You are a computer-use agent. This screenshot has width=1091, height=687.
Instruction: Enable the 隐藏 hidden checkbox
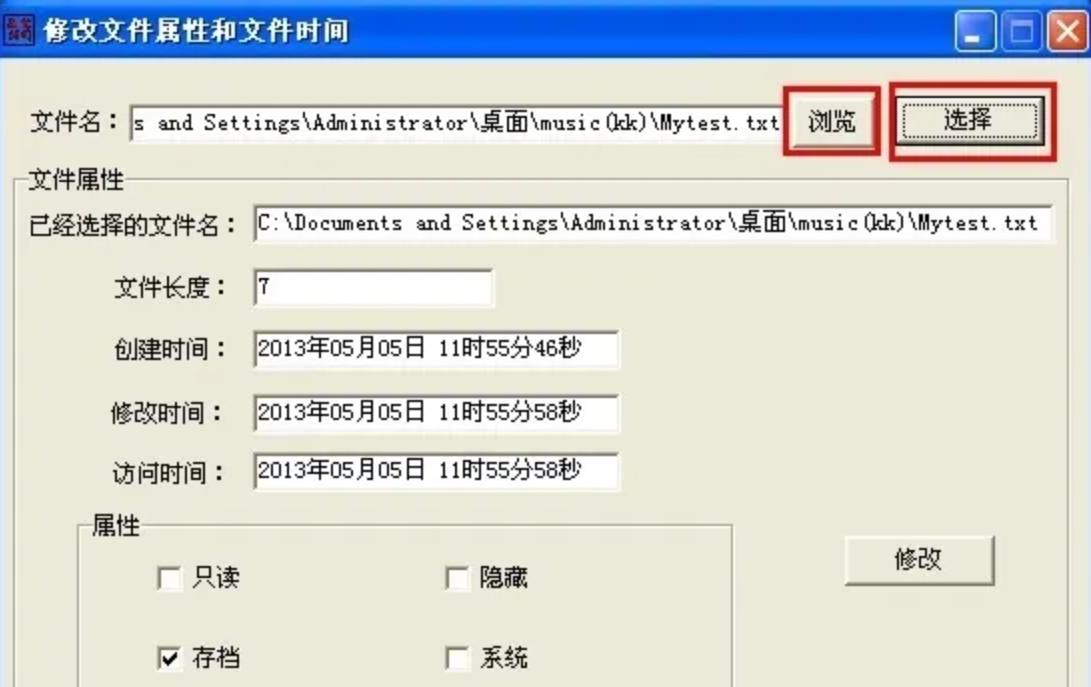pyautogui.click(x=457, y=578)
